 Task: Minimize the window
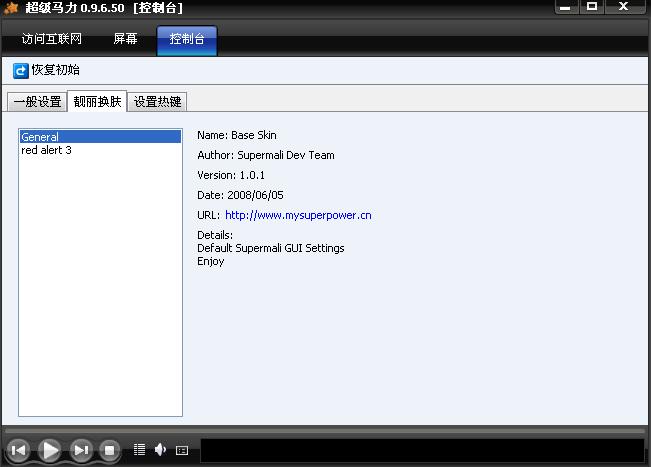pos(565,7)
